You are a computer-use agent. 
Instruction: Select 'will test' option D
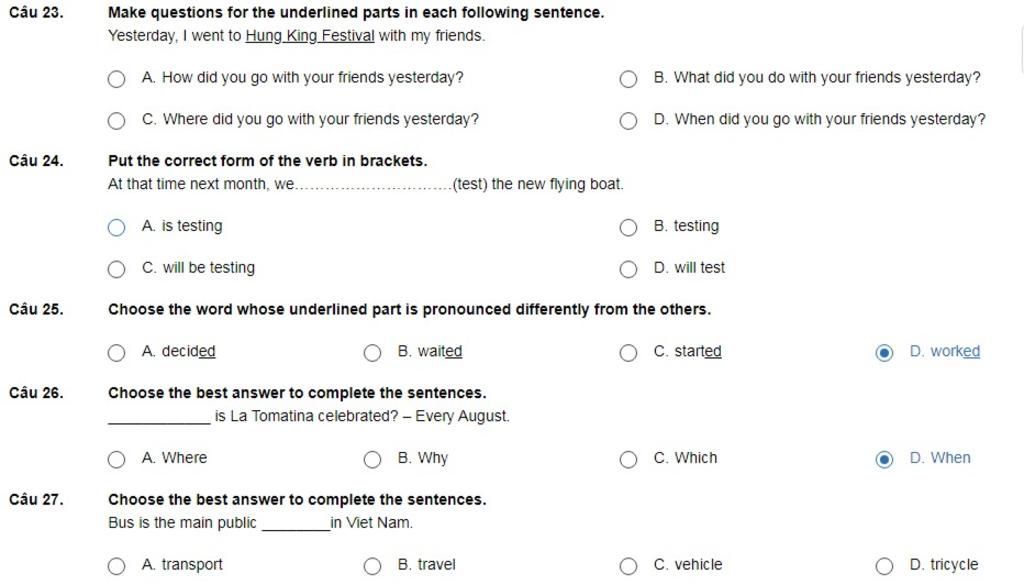pos(628,269)
